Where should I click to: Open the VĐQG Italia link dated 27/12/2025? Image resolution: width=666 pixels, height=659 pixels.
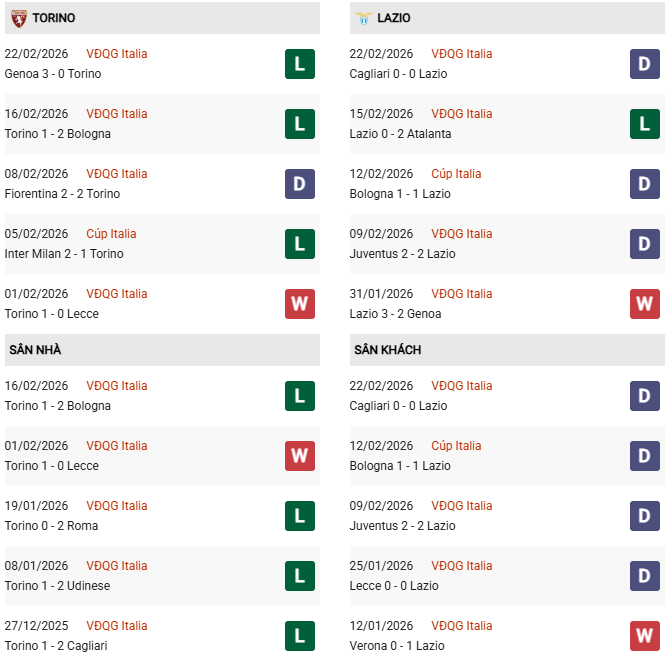tap(116, 626)
